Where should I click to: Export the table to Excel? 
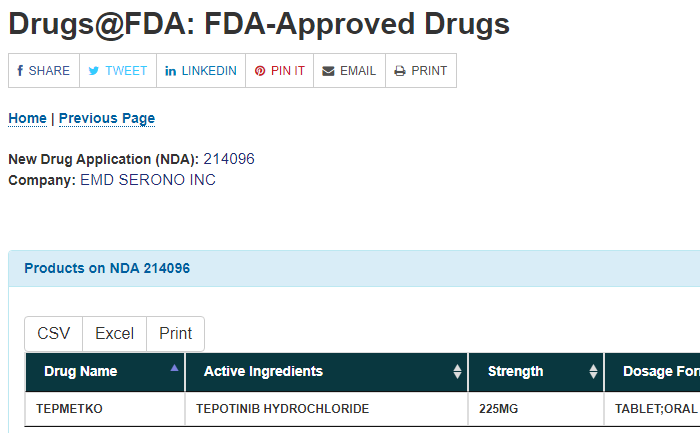coord(114,333)
